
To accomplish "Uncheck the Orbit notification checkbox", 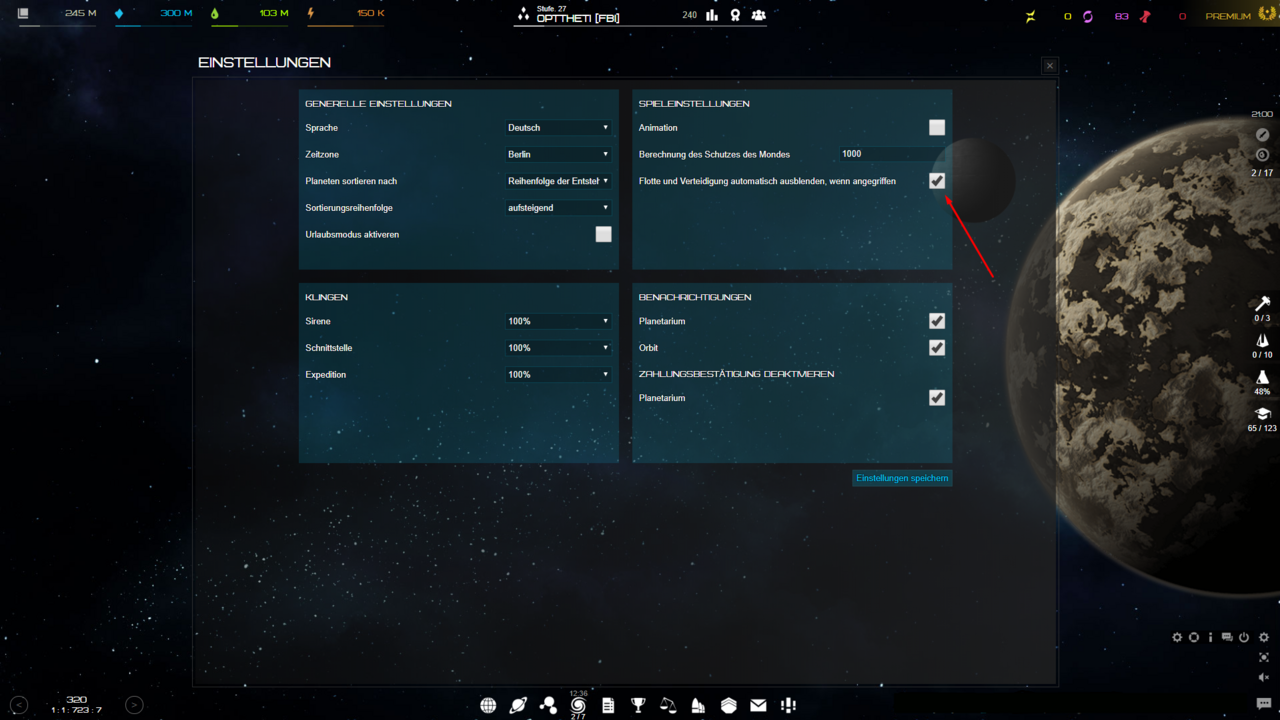I will [937, 348].
